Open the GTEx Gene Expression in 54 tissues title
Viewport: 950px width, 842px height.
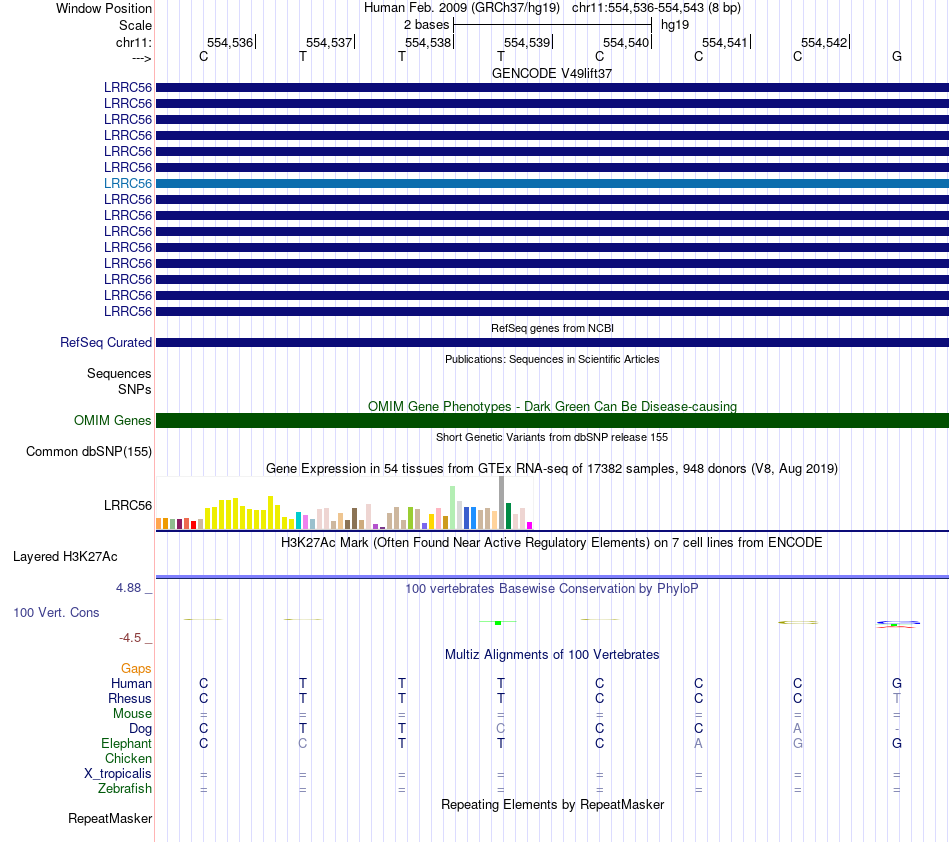pos(552,469)
